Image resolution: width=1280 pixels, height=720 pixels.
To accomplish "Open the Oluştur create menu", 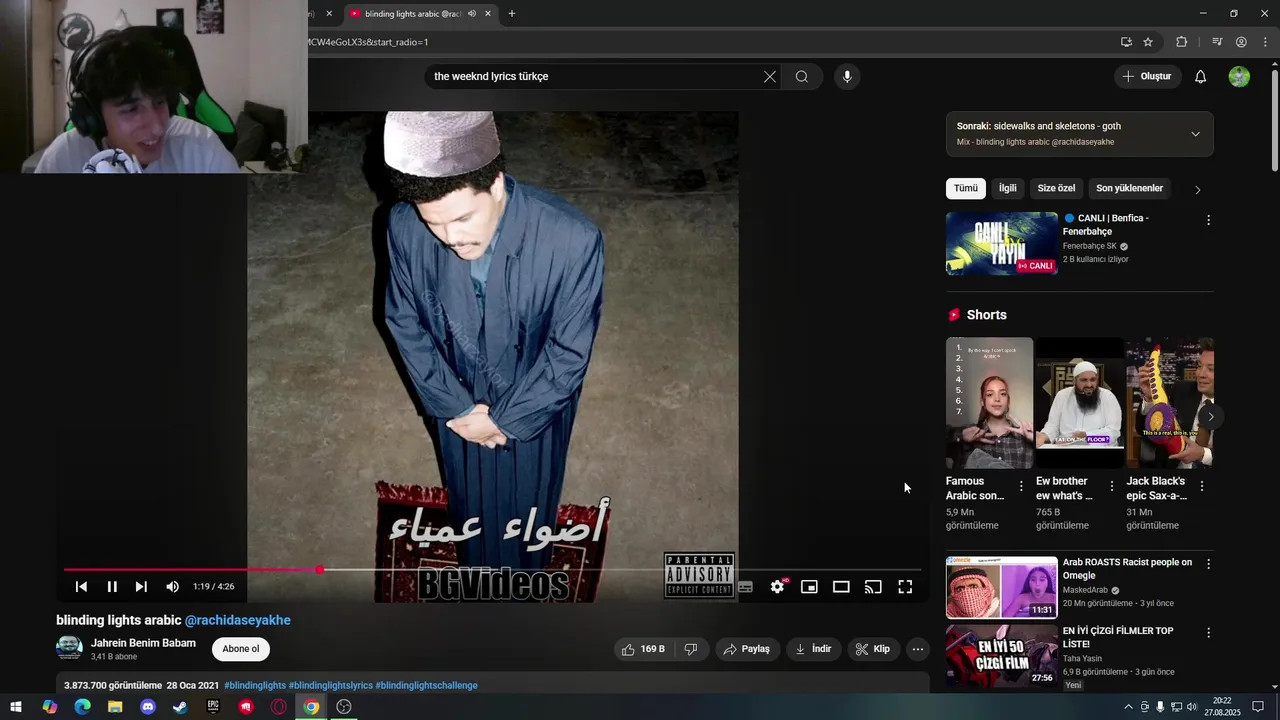I will point(1147,77).
